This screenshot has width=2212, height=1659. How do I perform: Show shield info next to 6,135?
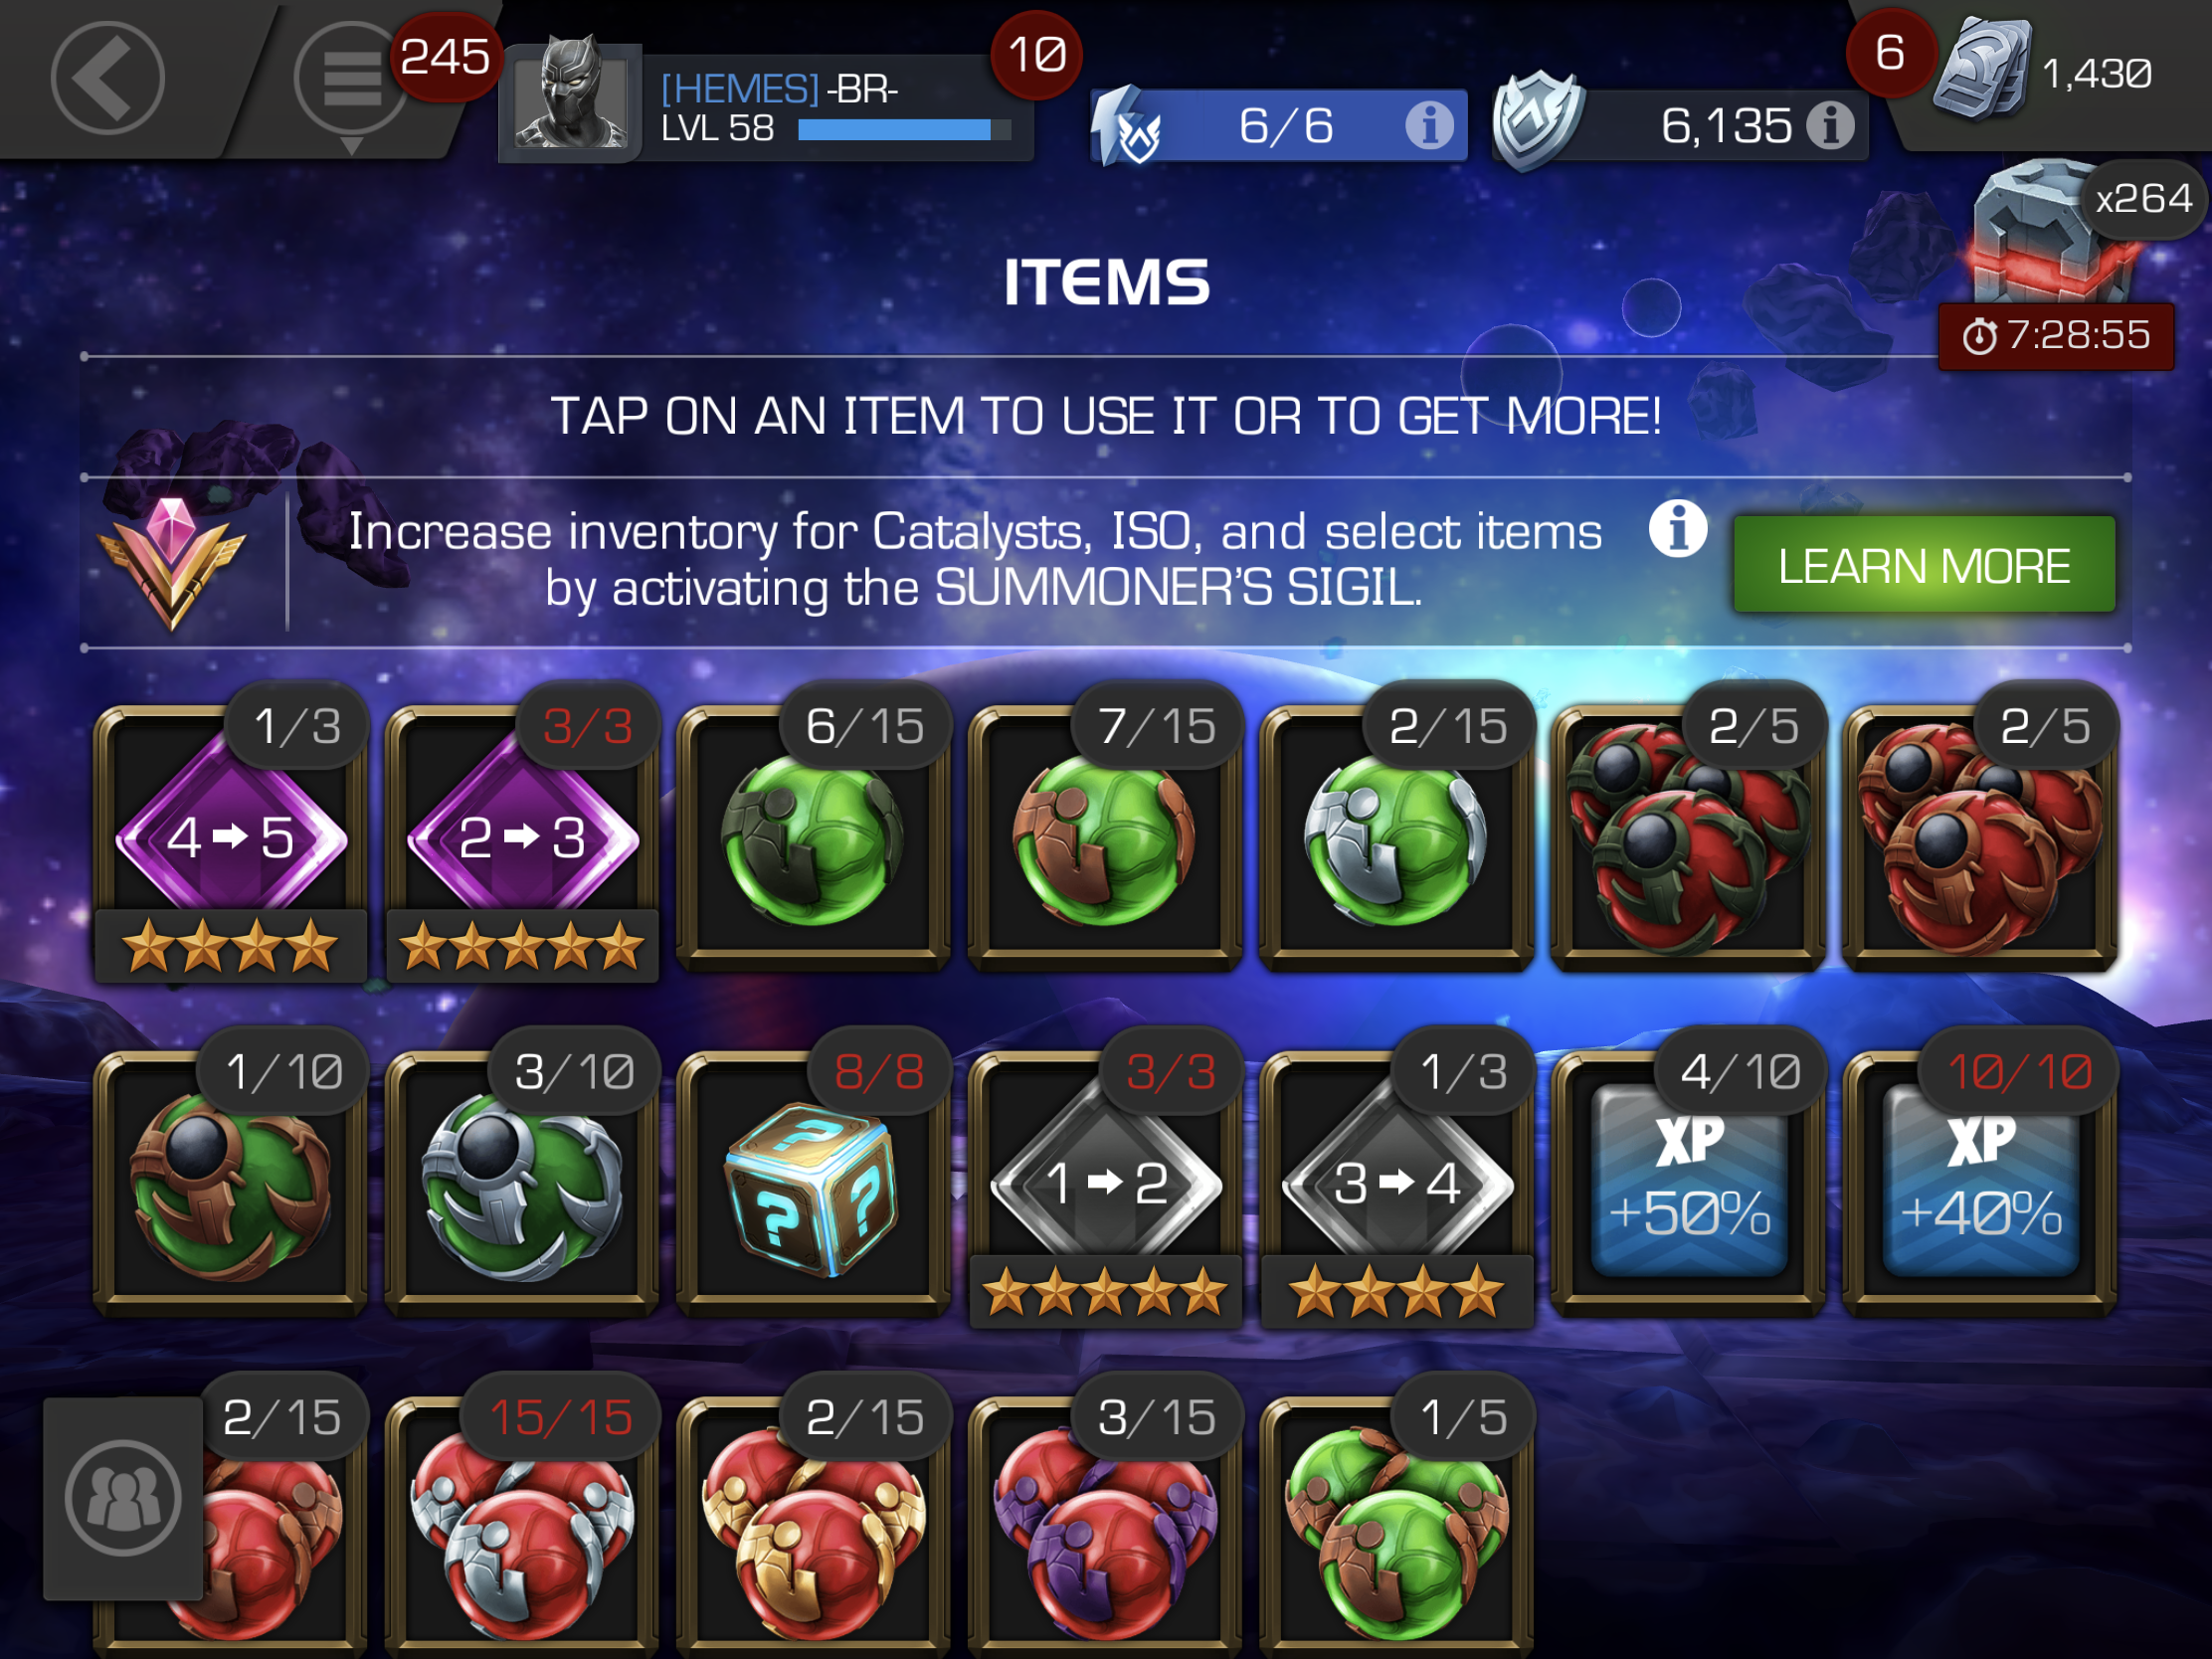(1830, 126)
